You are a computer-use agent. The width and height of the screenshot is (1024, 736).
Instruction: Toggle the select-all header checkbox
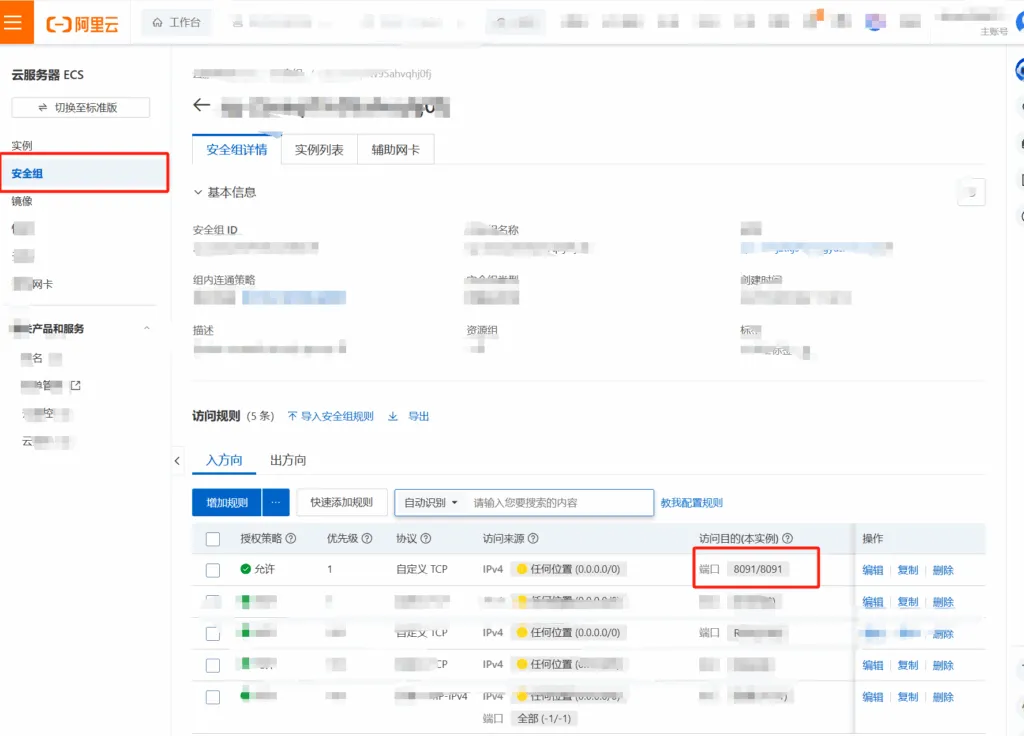(213, 539)
